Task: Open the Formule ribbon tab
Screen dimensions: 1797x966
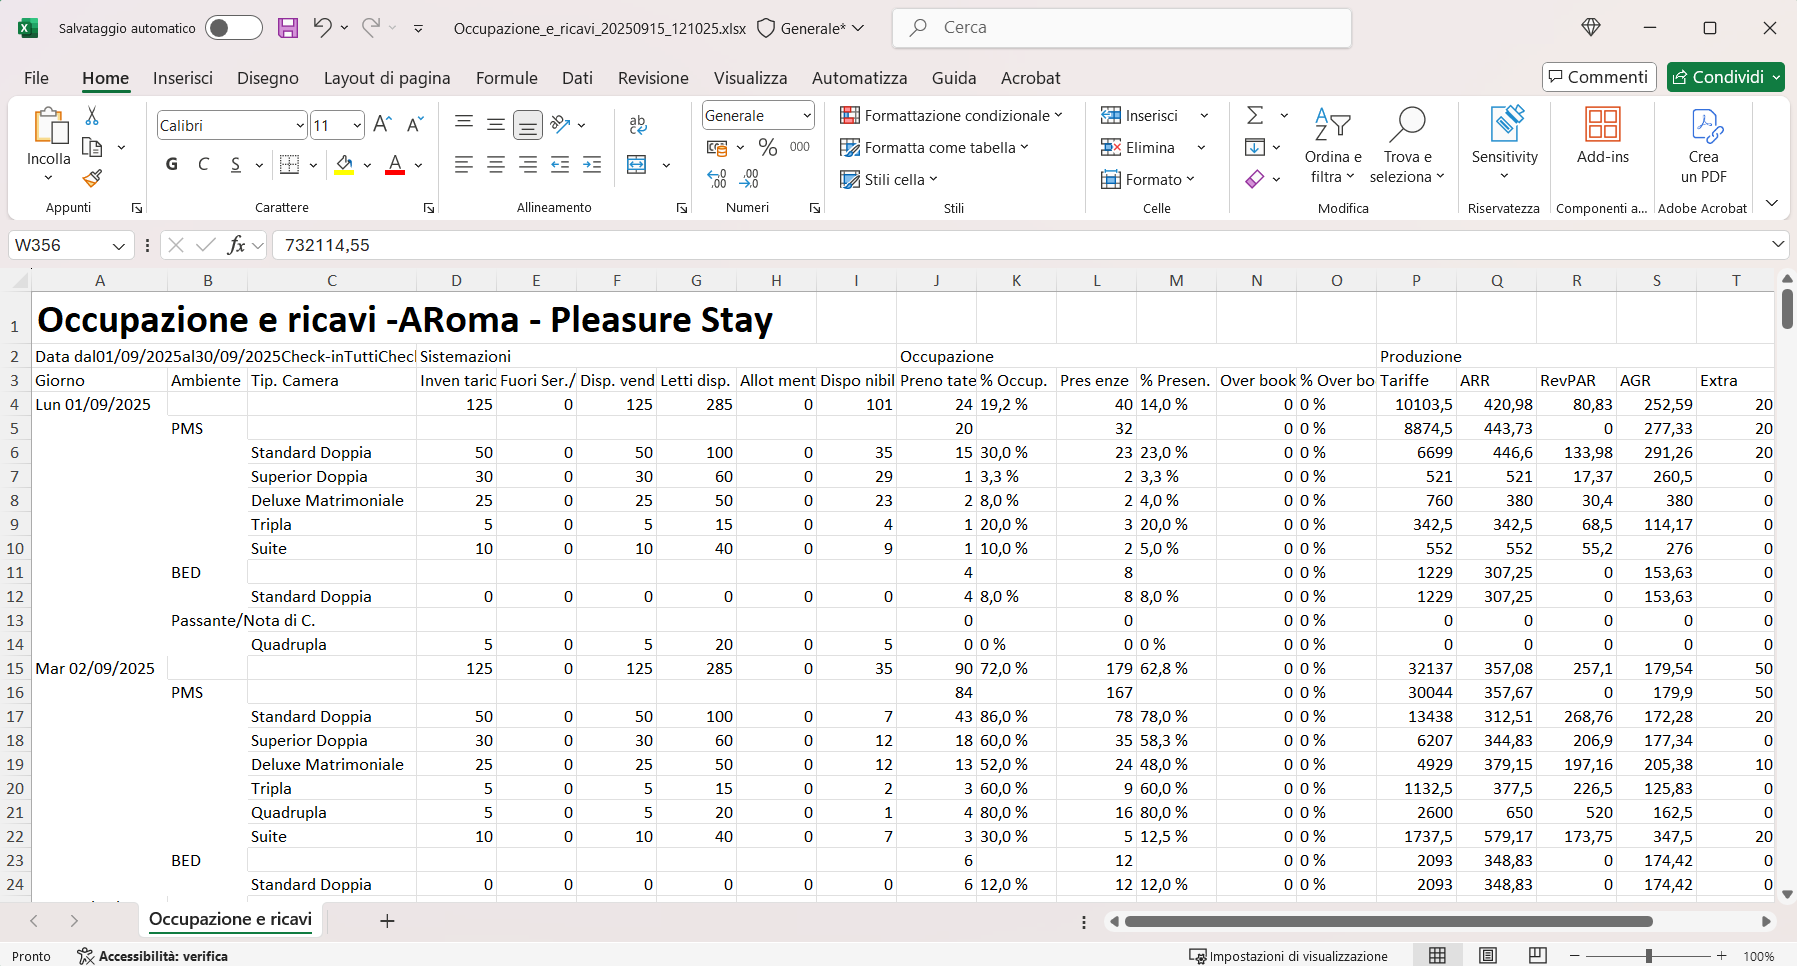Action: pos(506,78)
